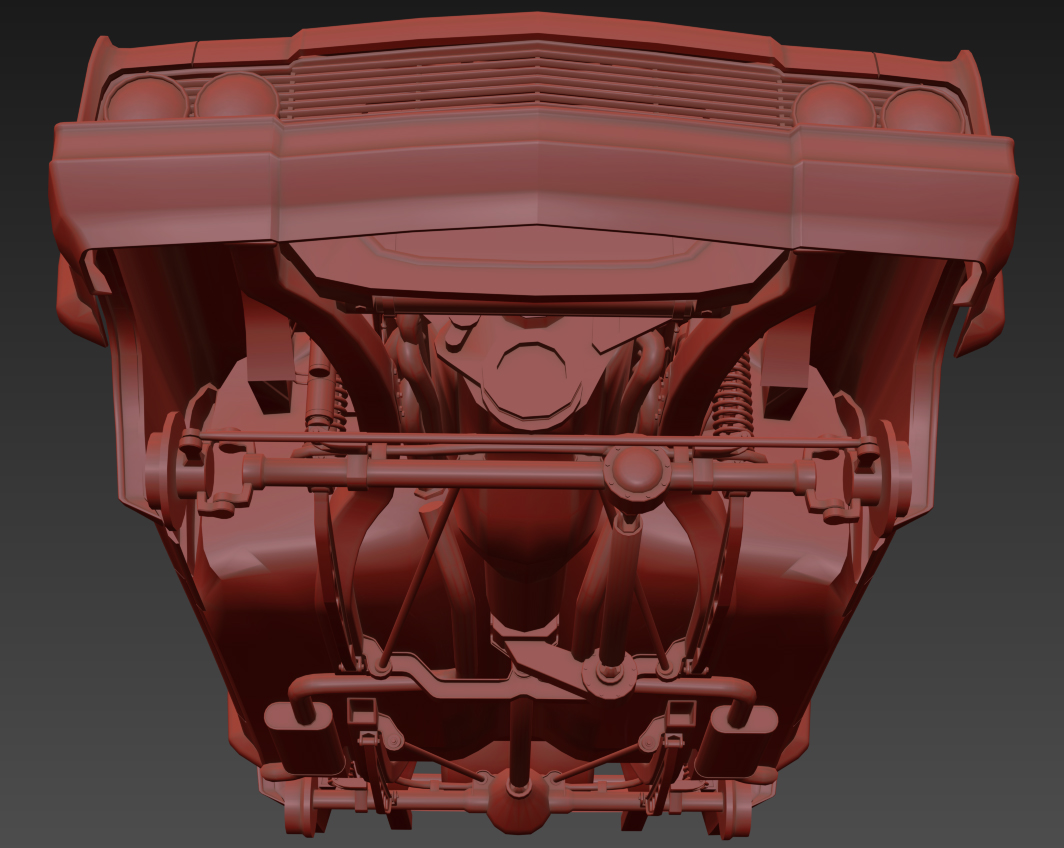Select the far-right outer headlight on the model
Image resolution: width=1064 pixels, height=848 pixels.
pyautogui.click(x=926, y=109)
